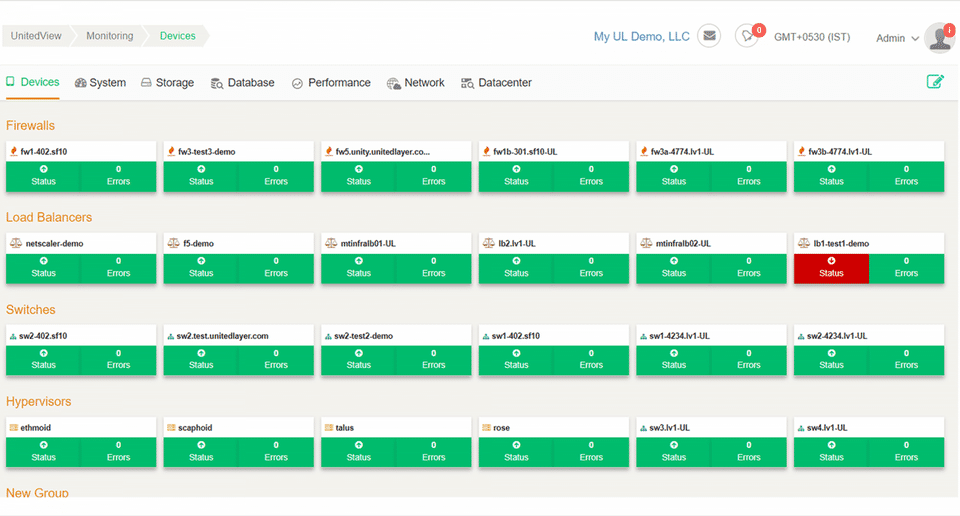Click the switch icon of sw1-402.sf10
960x516 pixels.
point(486,336)
